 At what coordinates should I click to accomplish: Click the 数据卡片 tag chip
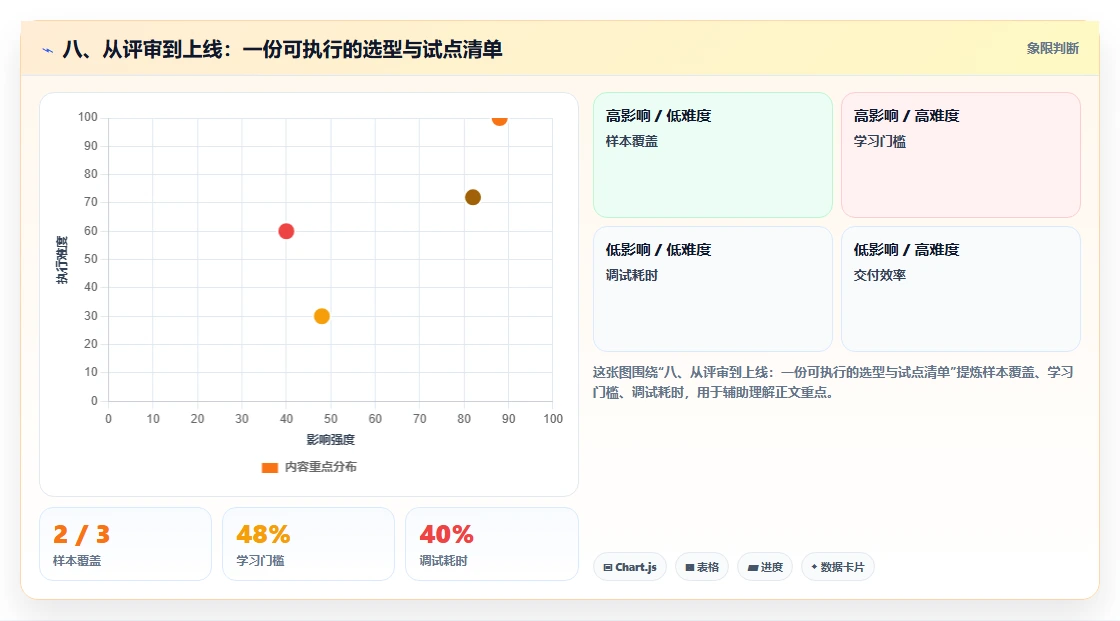pos(838,567)
